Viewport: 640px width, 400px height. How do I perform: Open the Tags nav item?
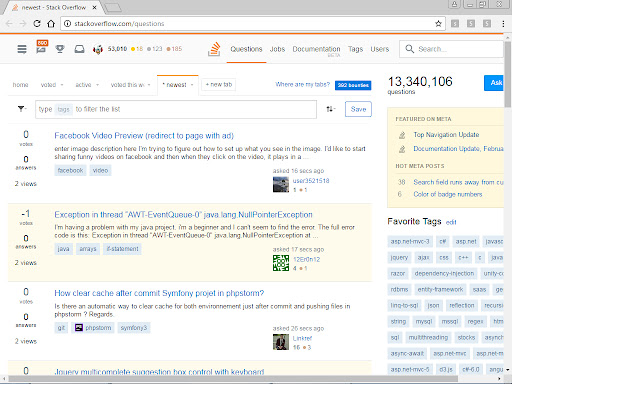tap(356, 49)
